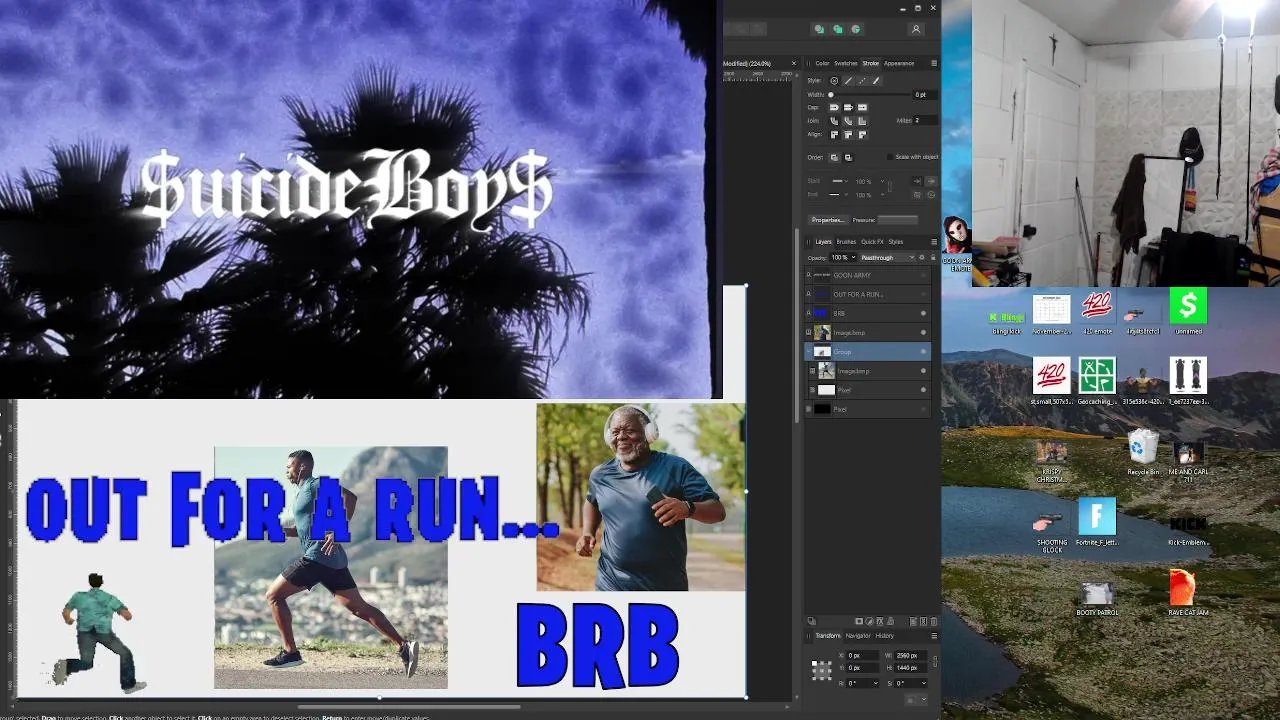Add a mask layer from Layers footer

[859, 621]
